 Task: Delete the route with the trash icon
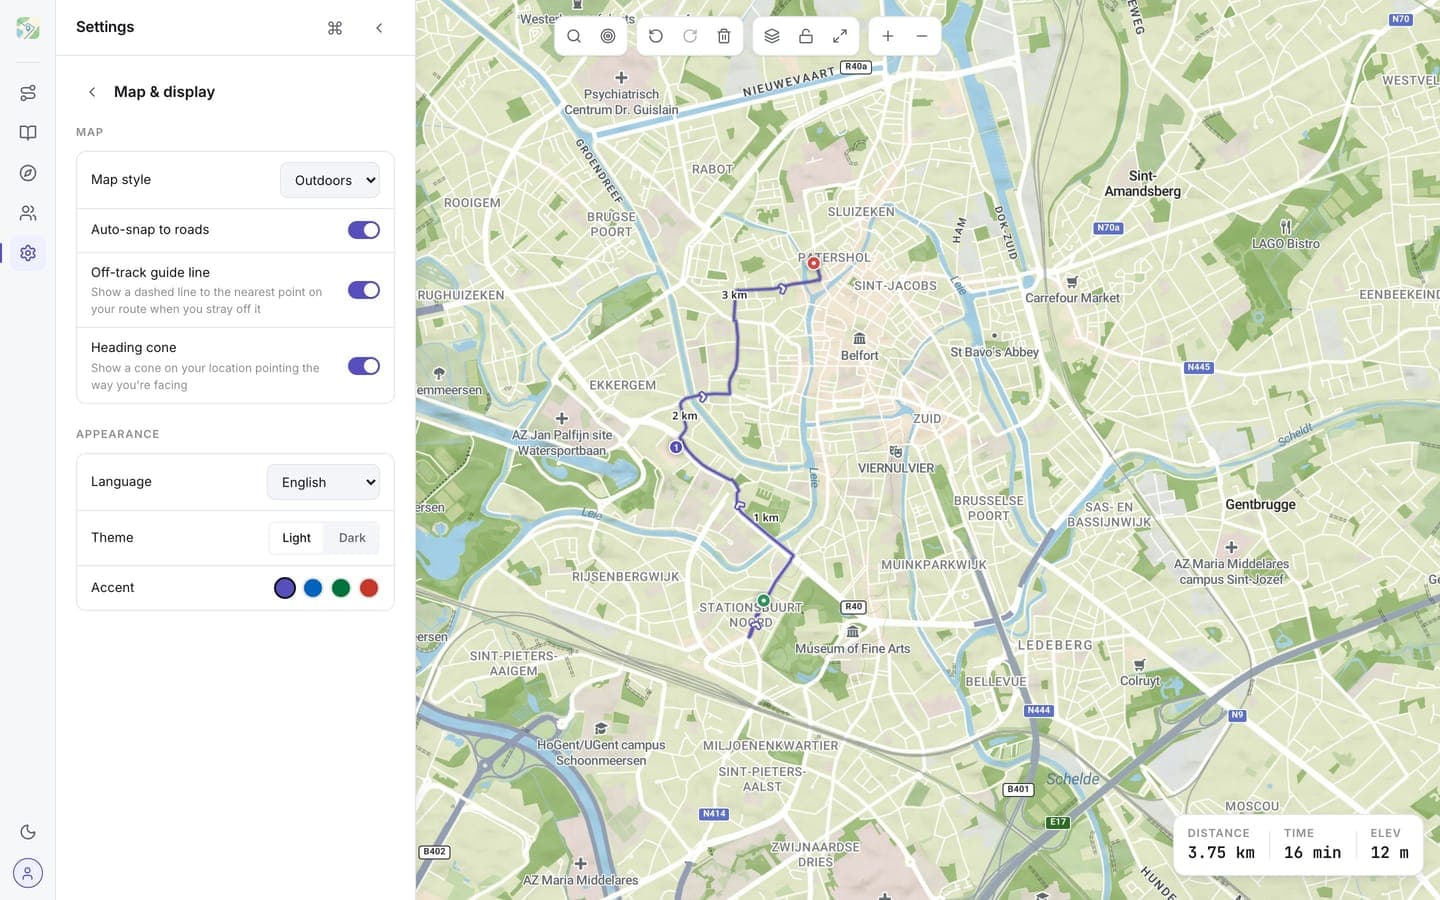tap(724, 36)
